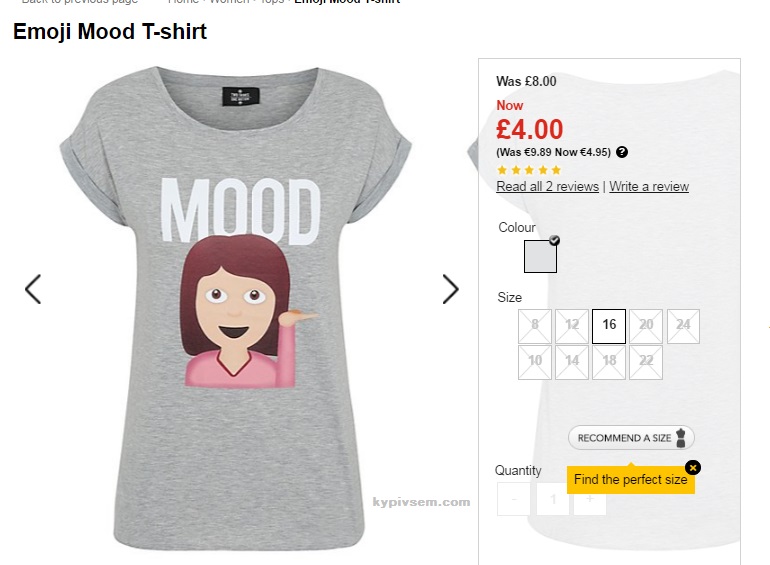Open 'Read all 2 reviews' link
770x565 pixels.
pos(547,187)
